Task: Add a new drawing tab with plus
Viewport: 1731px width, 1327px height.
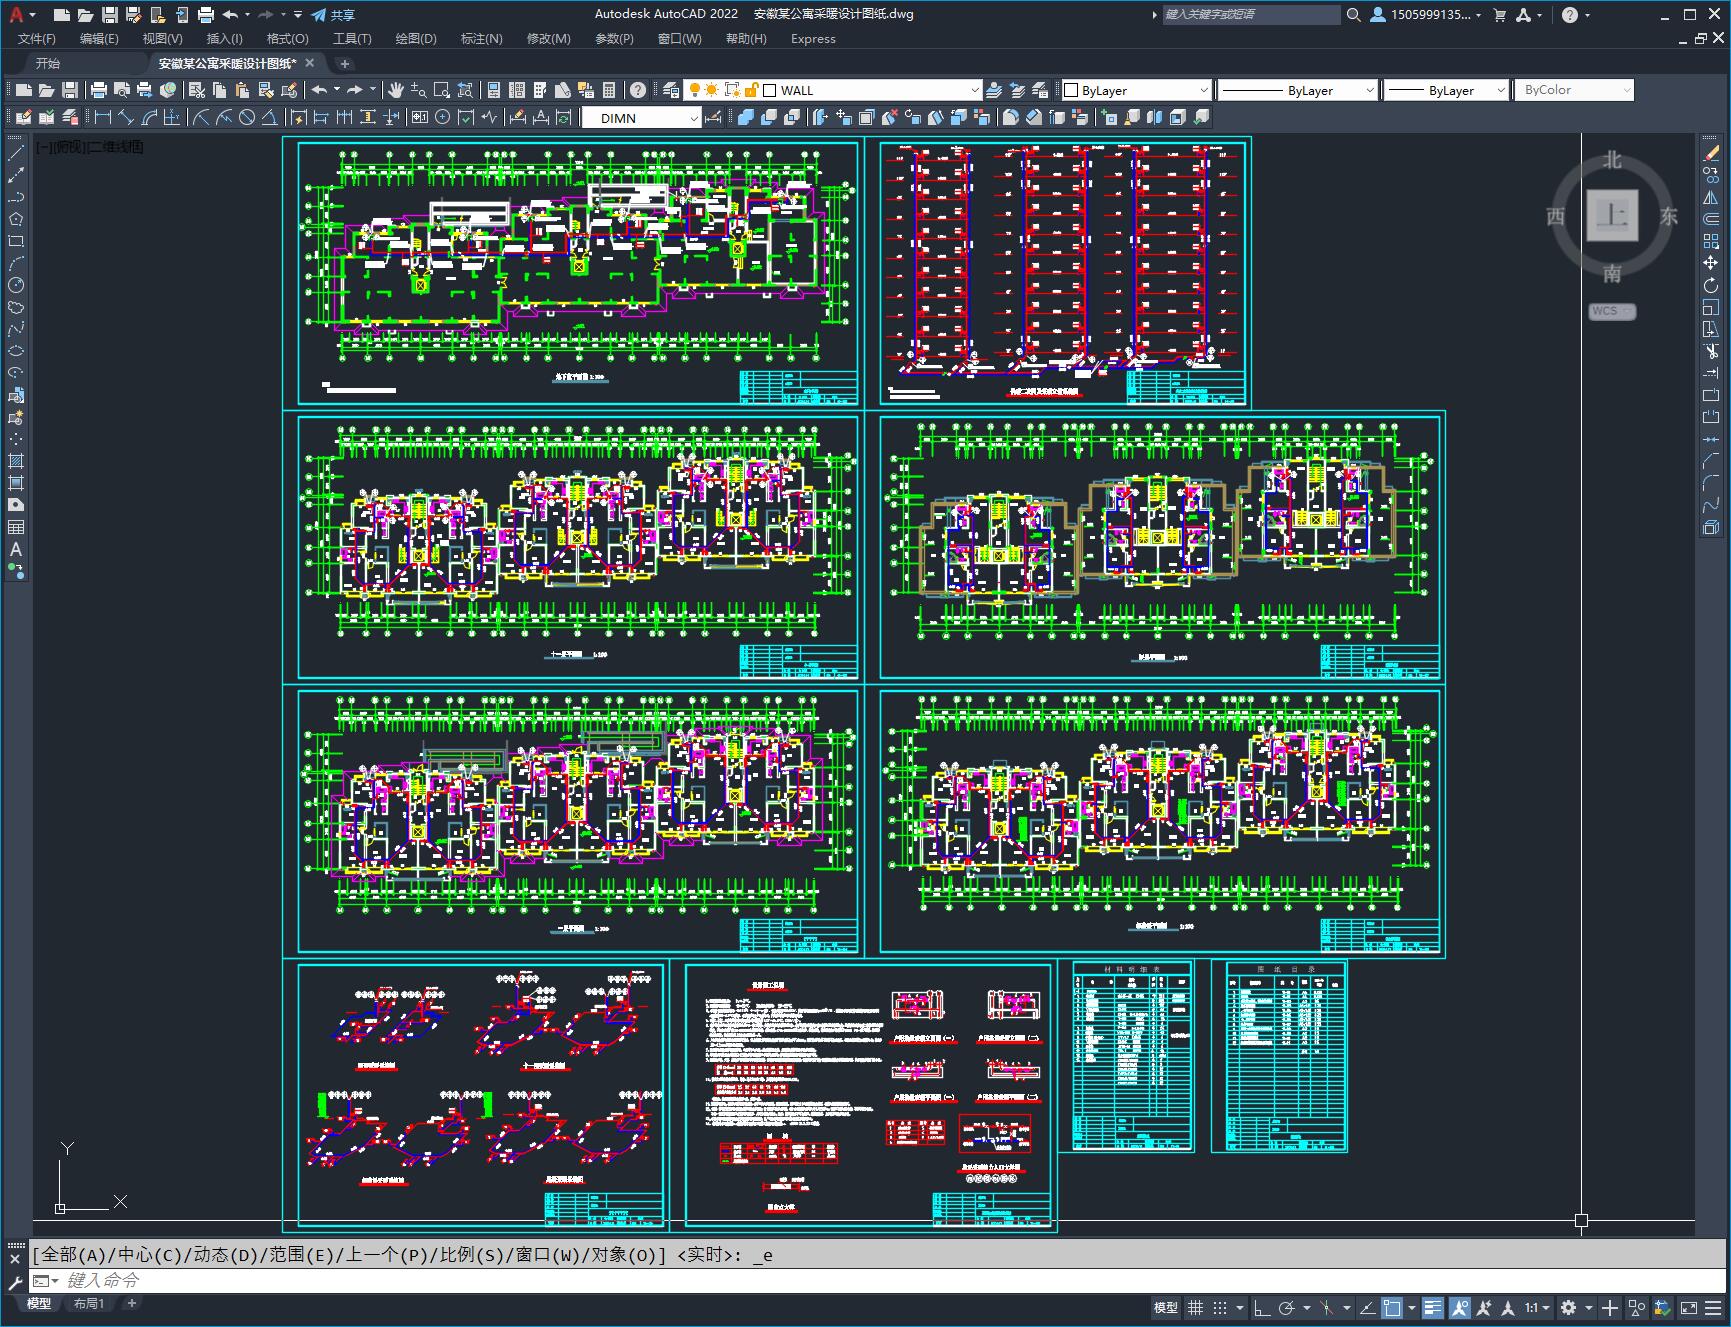Action: 345,63
